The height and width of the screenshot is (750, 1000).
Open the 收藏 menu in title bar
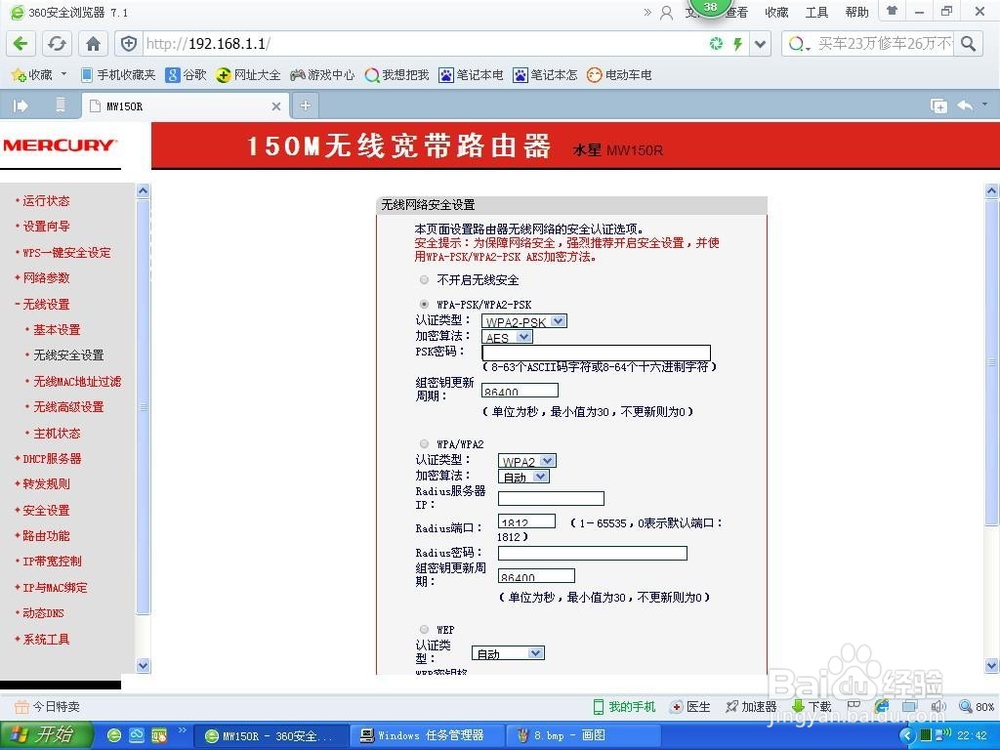tap(776, 12)
